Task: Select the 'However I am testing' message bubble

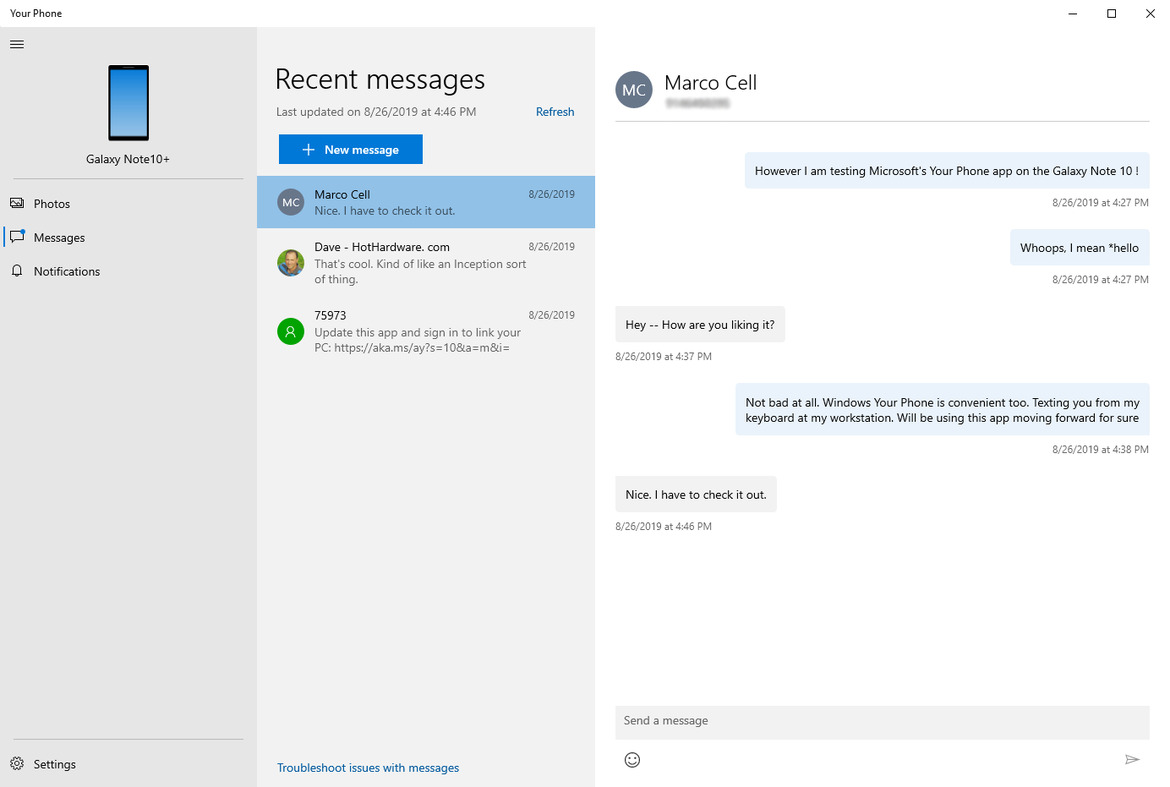Action: tap(946, 171)
